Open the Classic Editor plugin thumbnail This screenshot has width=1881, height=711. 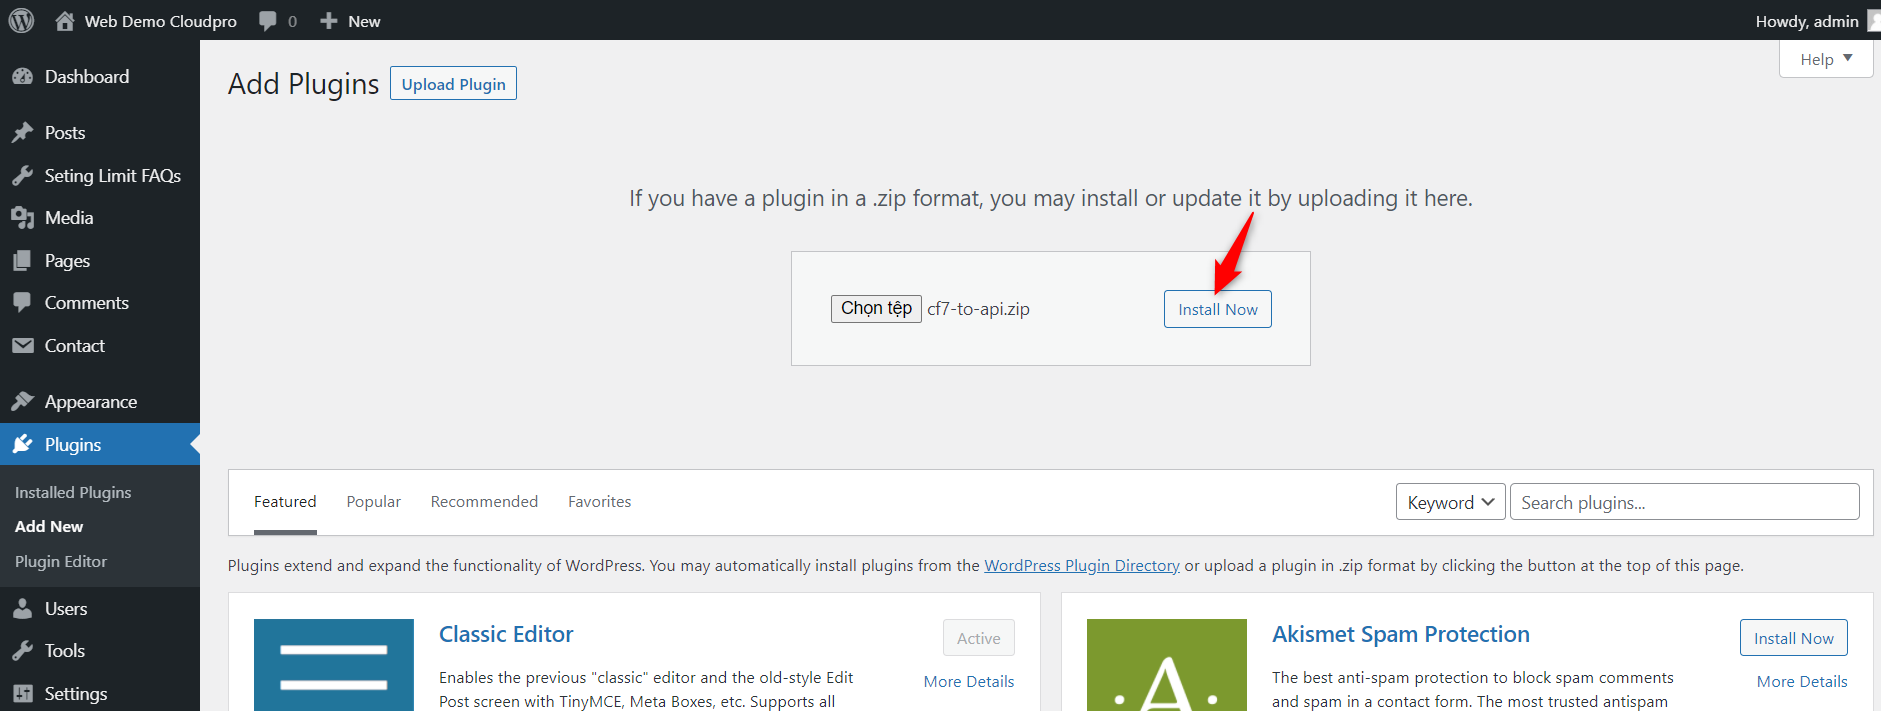pyautogui.click(x=334, y=665)
